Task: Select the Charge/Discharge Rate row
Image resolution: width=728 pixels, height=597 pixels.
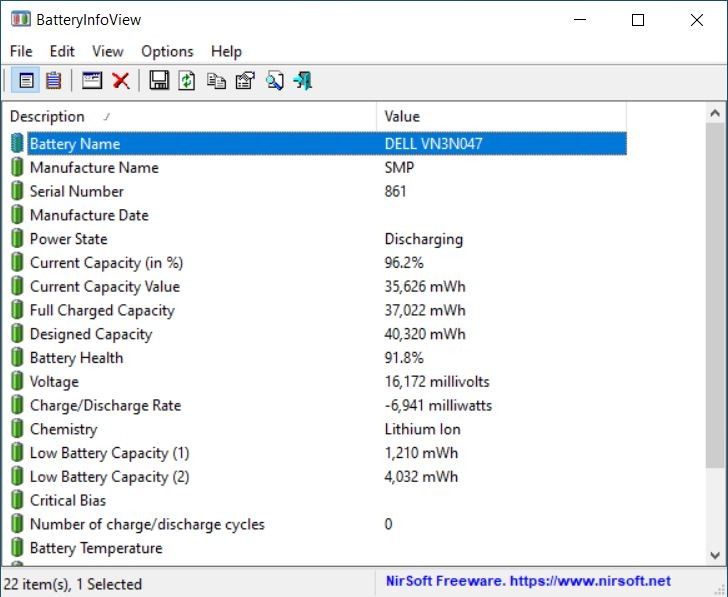Action: [105, 405]
